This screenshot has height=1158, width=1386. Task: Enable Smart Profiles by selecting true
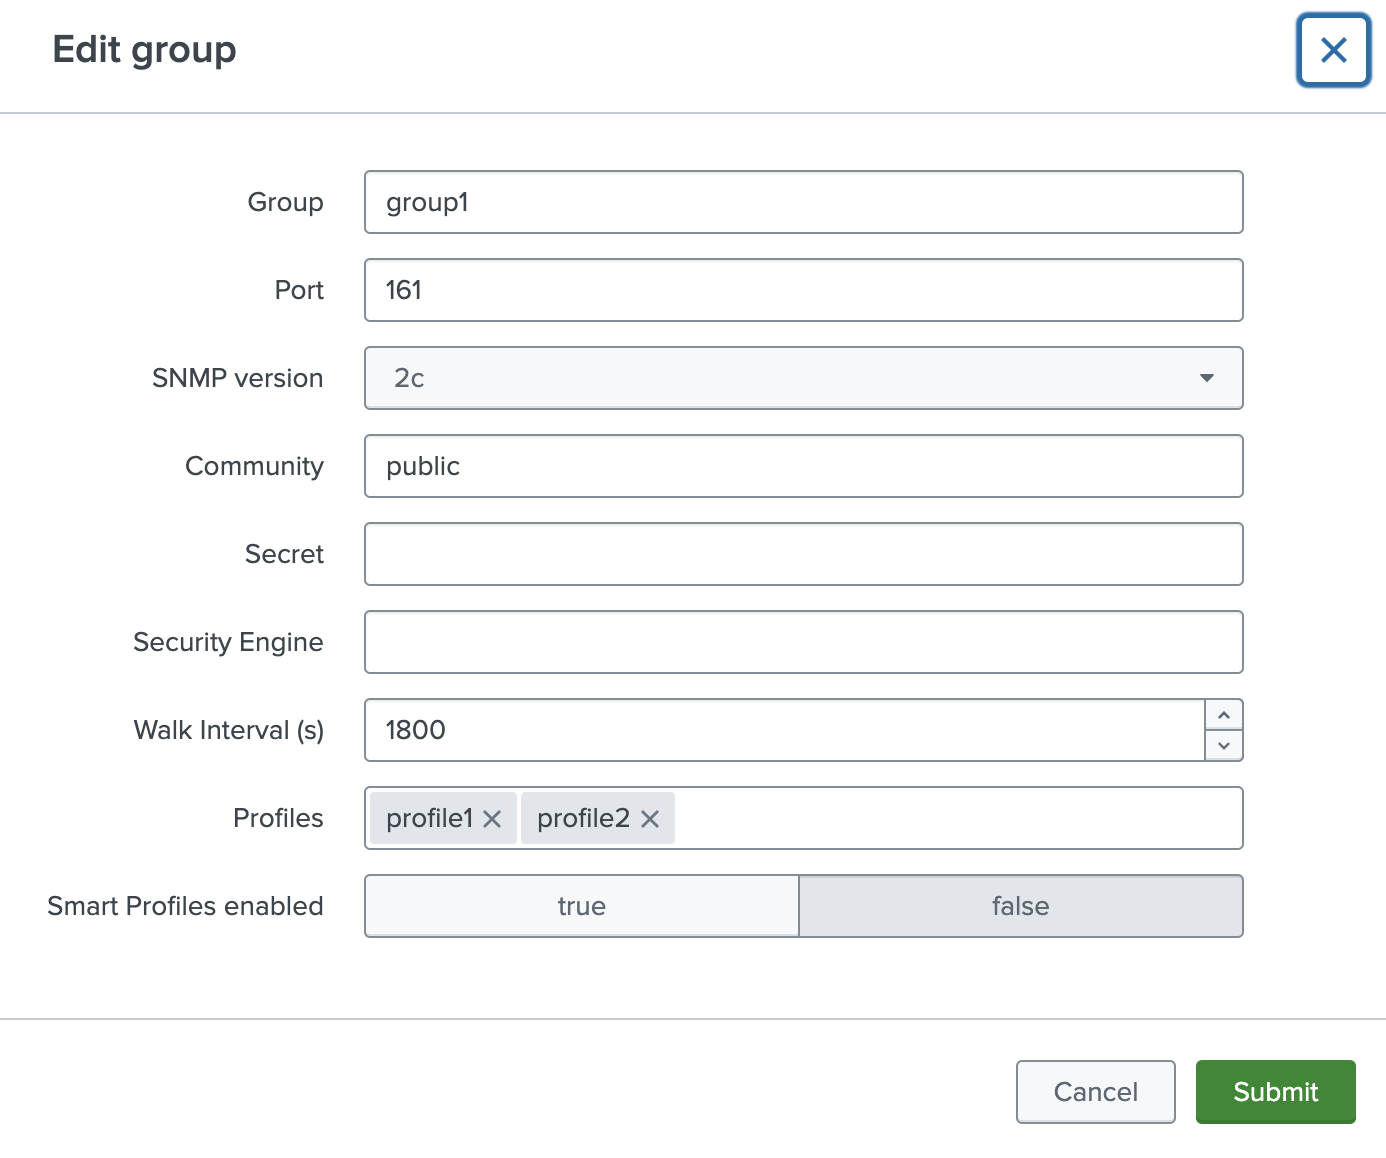click(580, 906)
